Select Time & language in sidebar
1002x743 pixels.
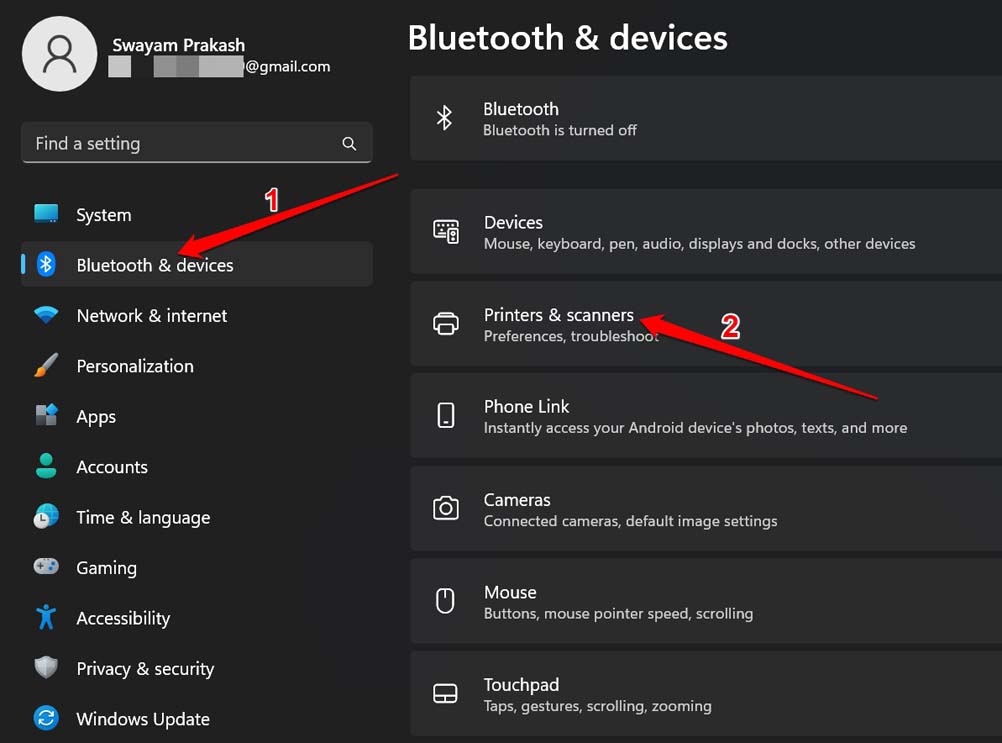point(143,518)
